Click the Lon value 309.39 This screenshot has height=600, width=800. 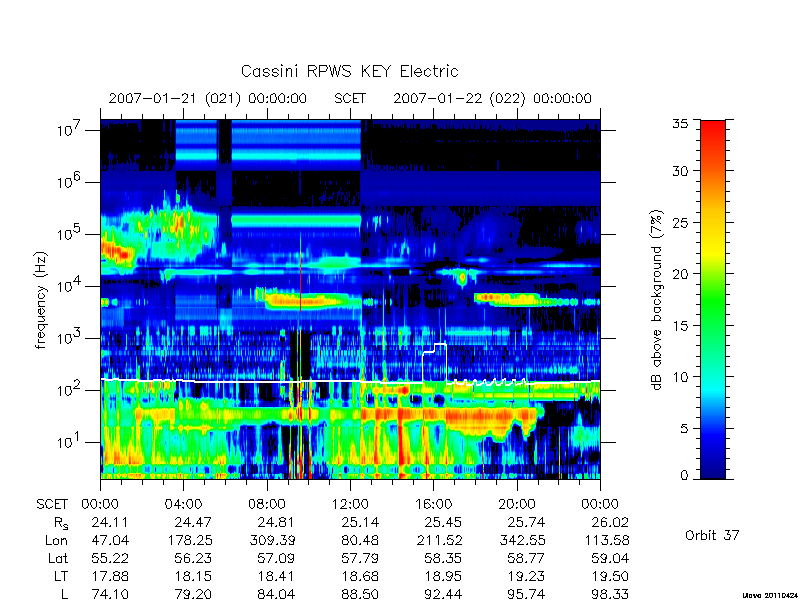pyautogui.click(x=272, y=540)
